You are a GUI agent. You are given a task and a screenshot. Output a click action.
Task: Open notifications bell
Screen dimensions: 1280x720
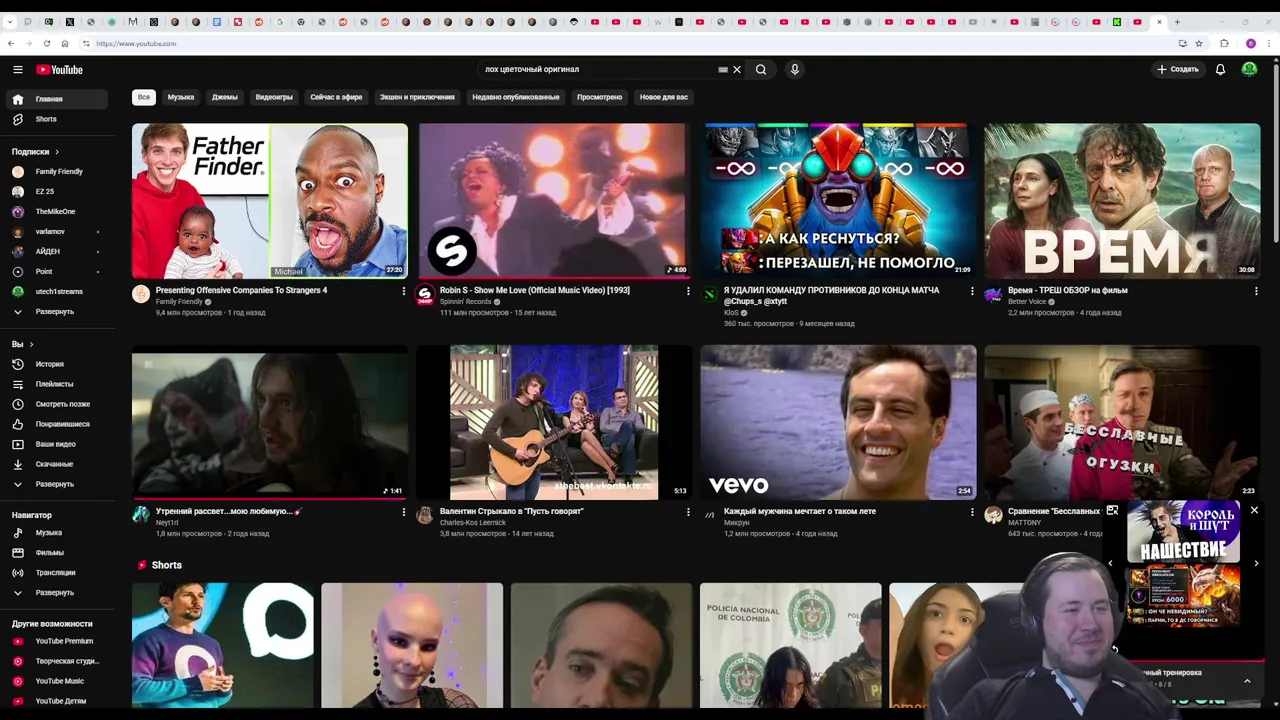tap(1220, 69)
